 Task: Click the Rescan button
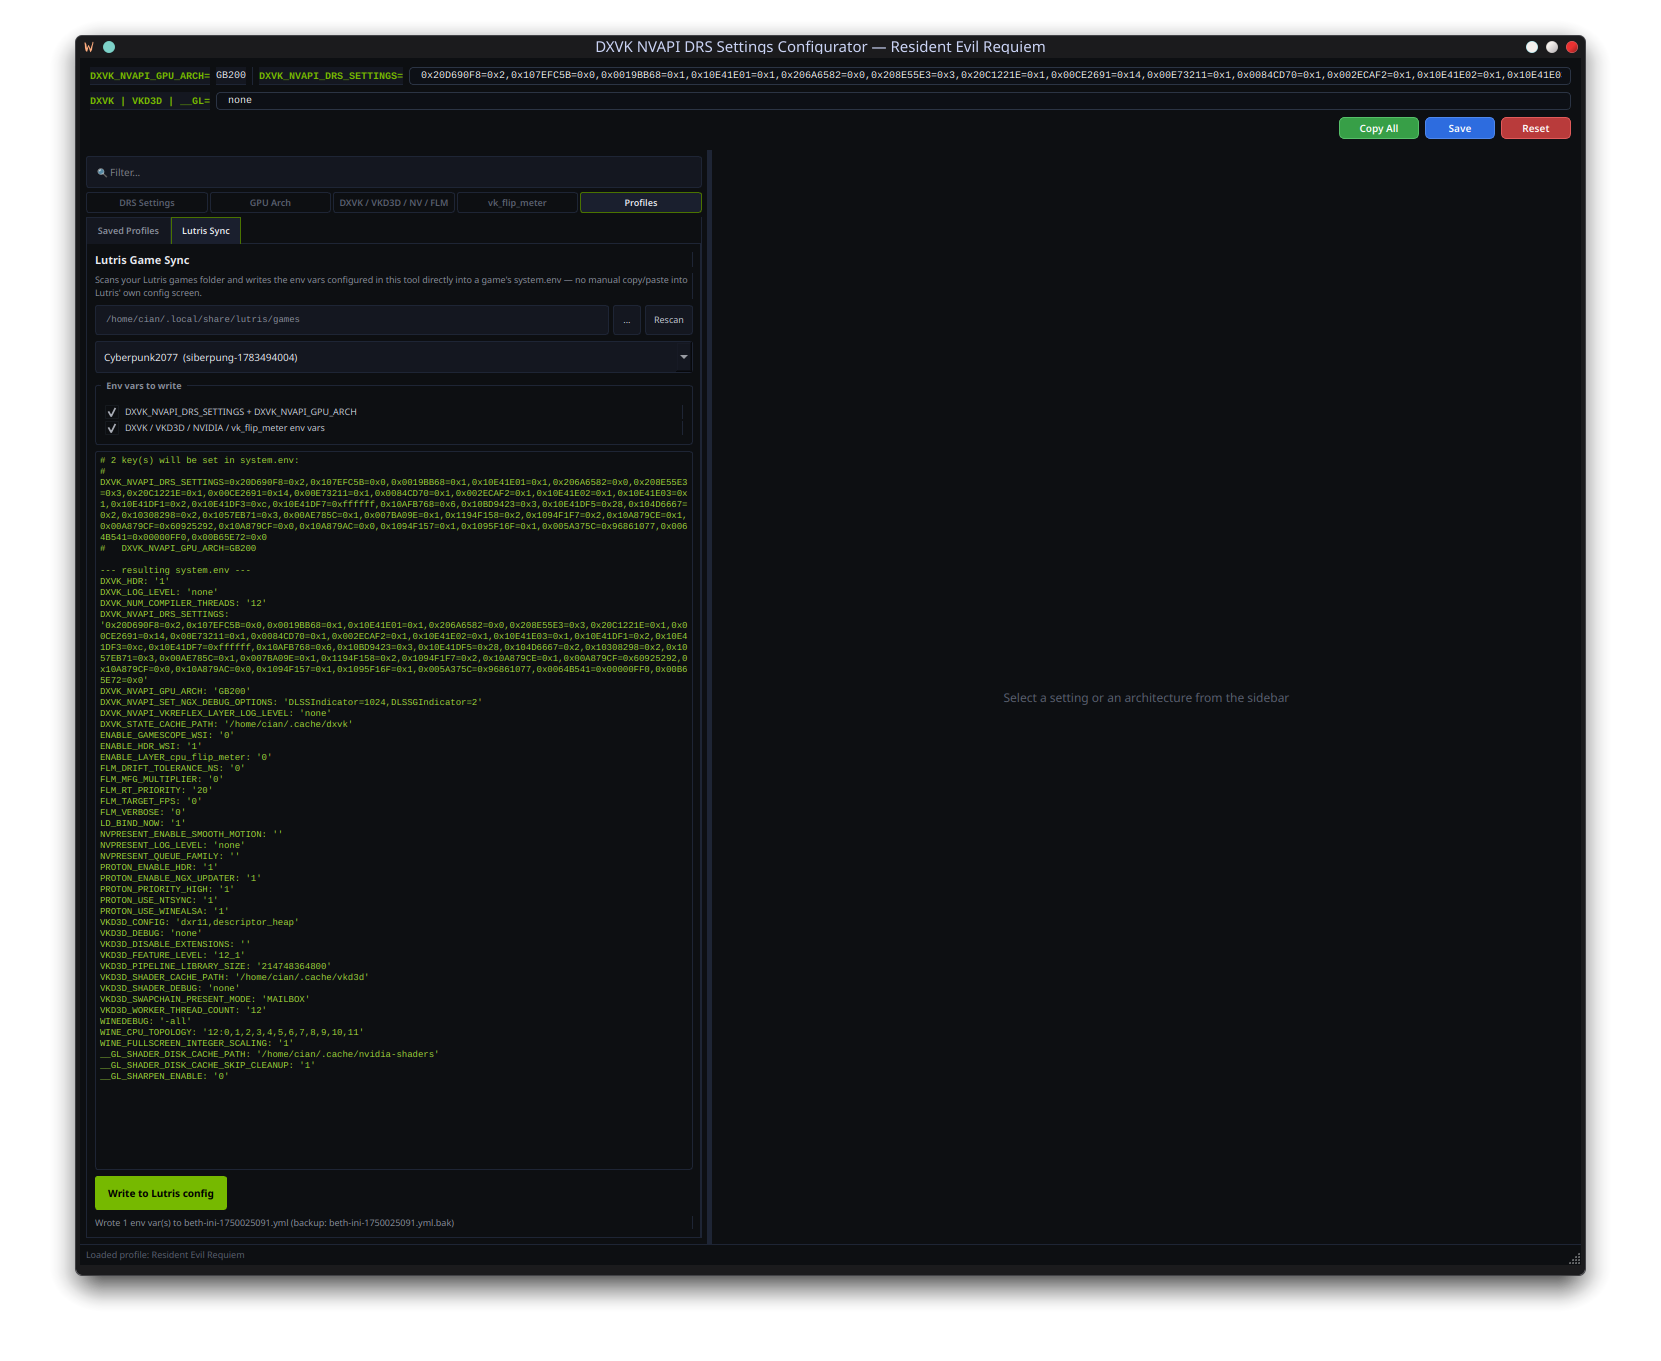tap(669, 320)
